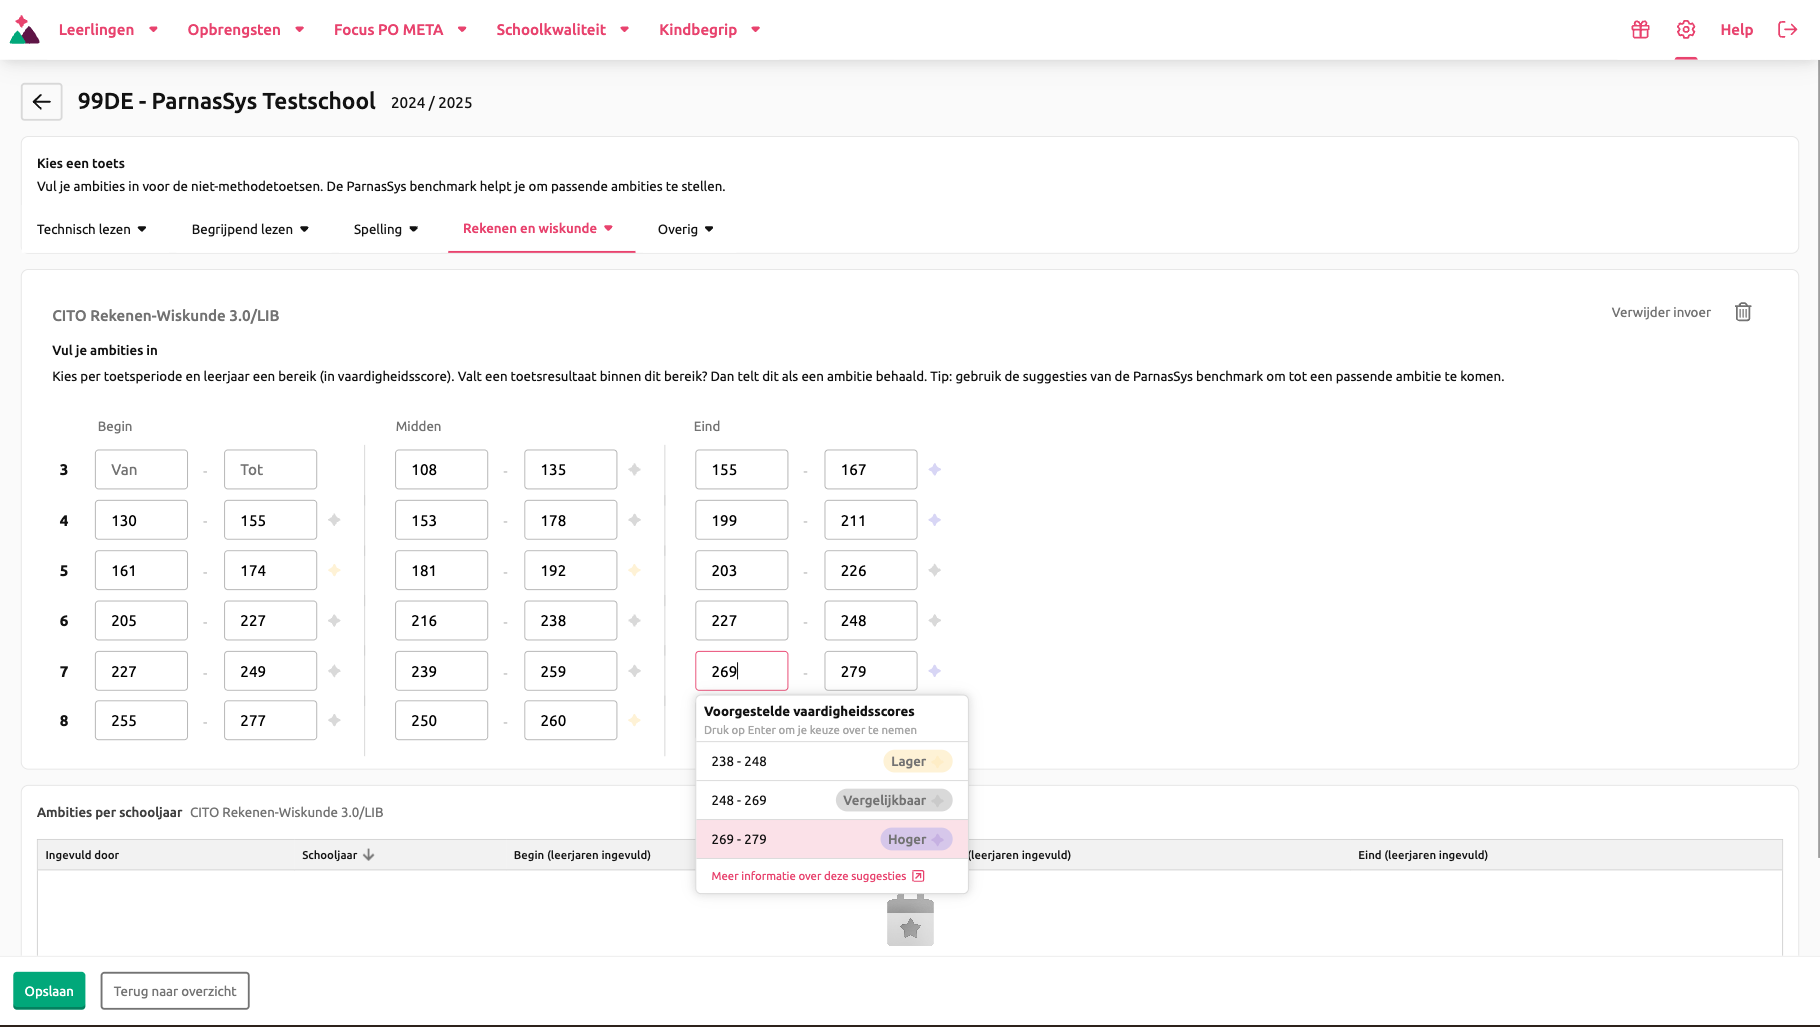
Task: Click suggestion sparkle for grade 5 Begin
Action: point(335,570)
